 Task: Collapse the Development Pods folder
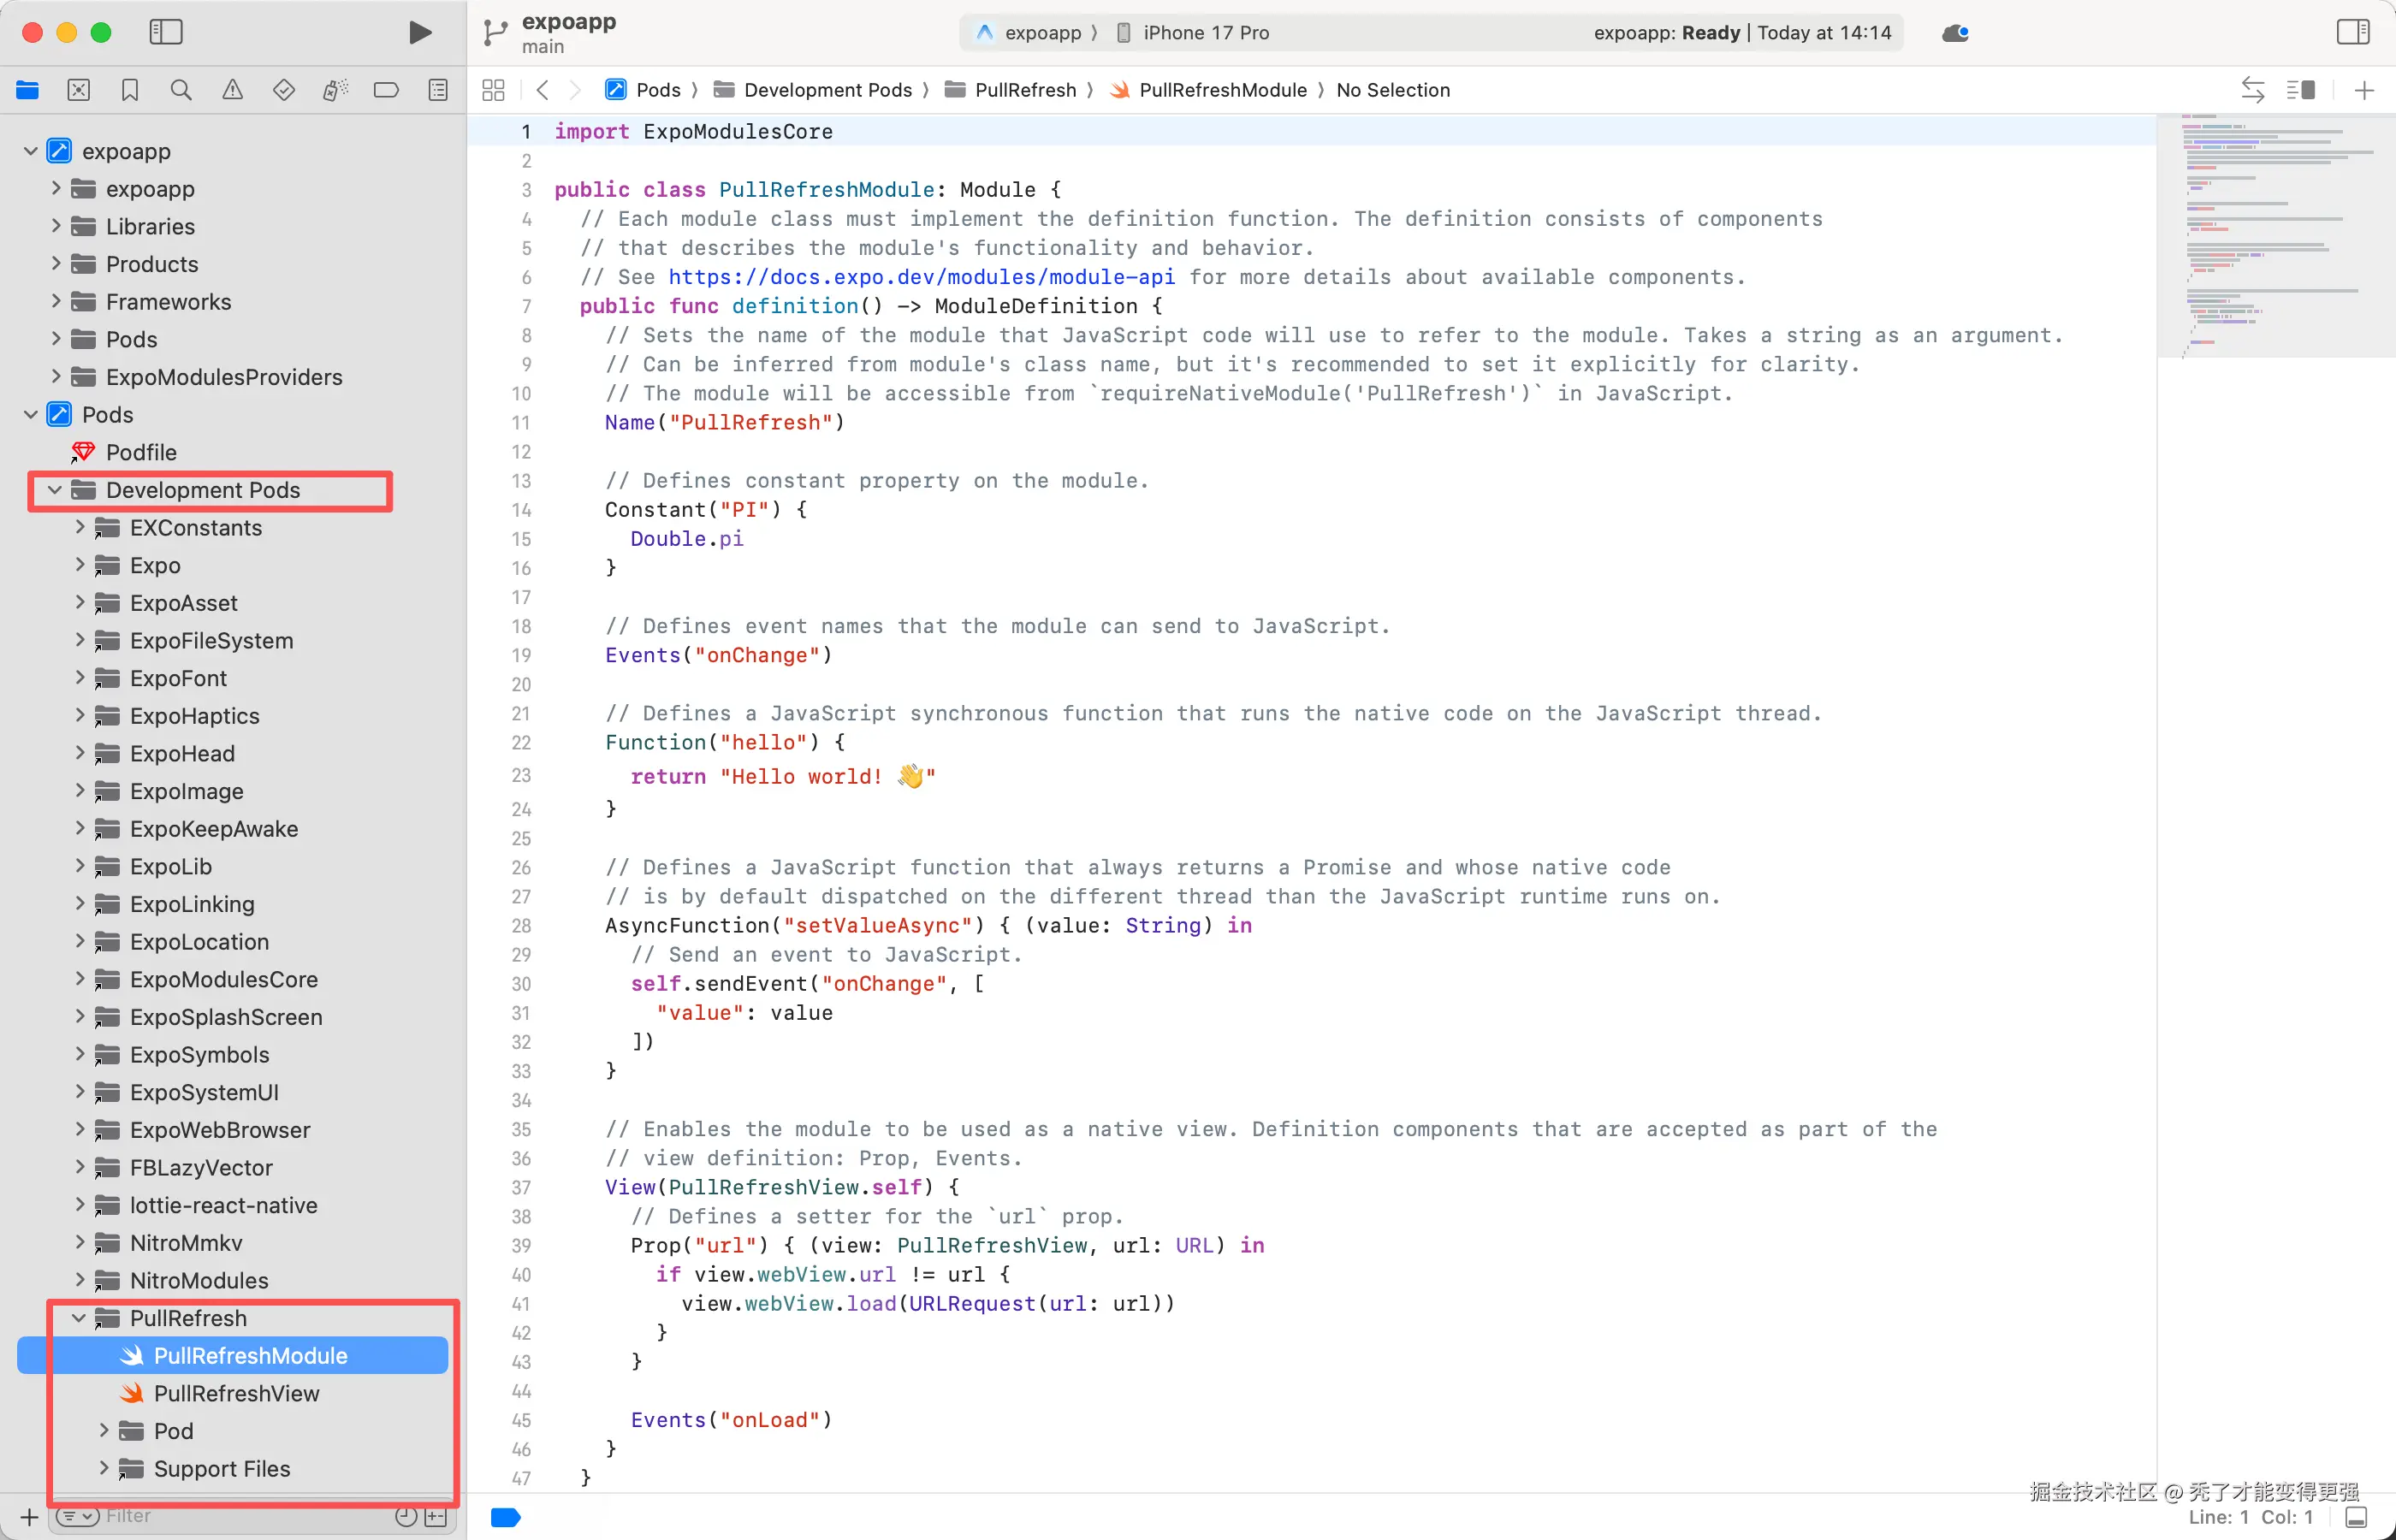(56, 490)
